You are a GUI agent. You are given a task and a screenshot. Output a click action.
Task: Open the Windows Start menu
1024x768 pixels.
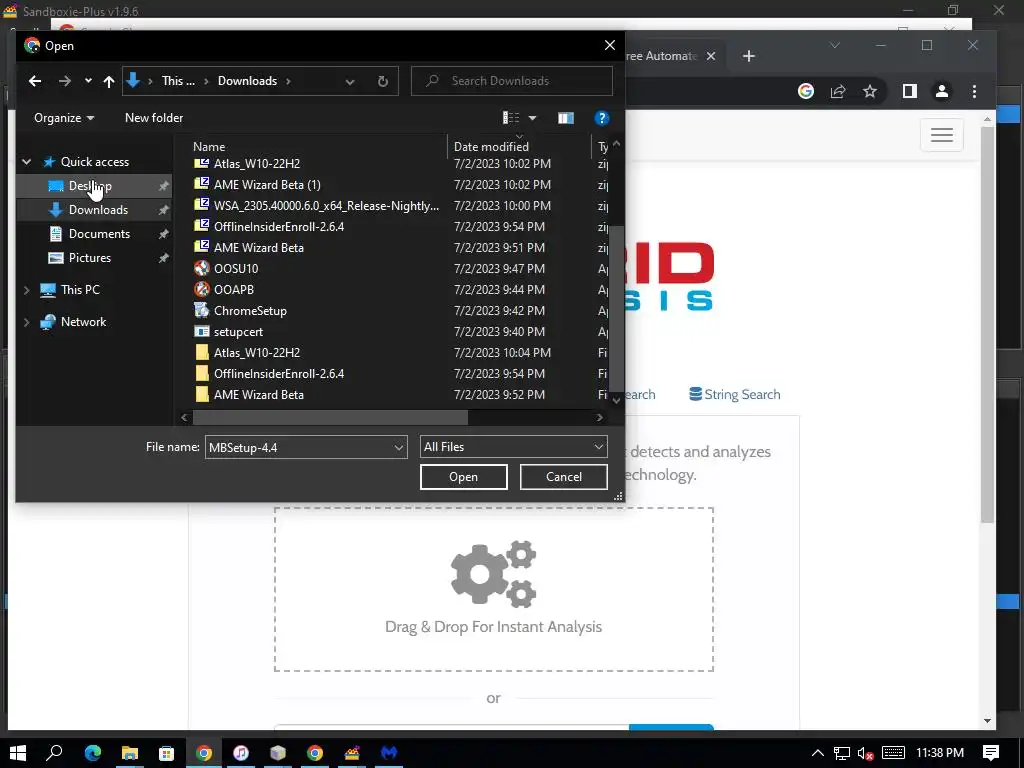(18, 753)
